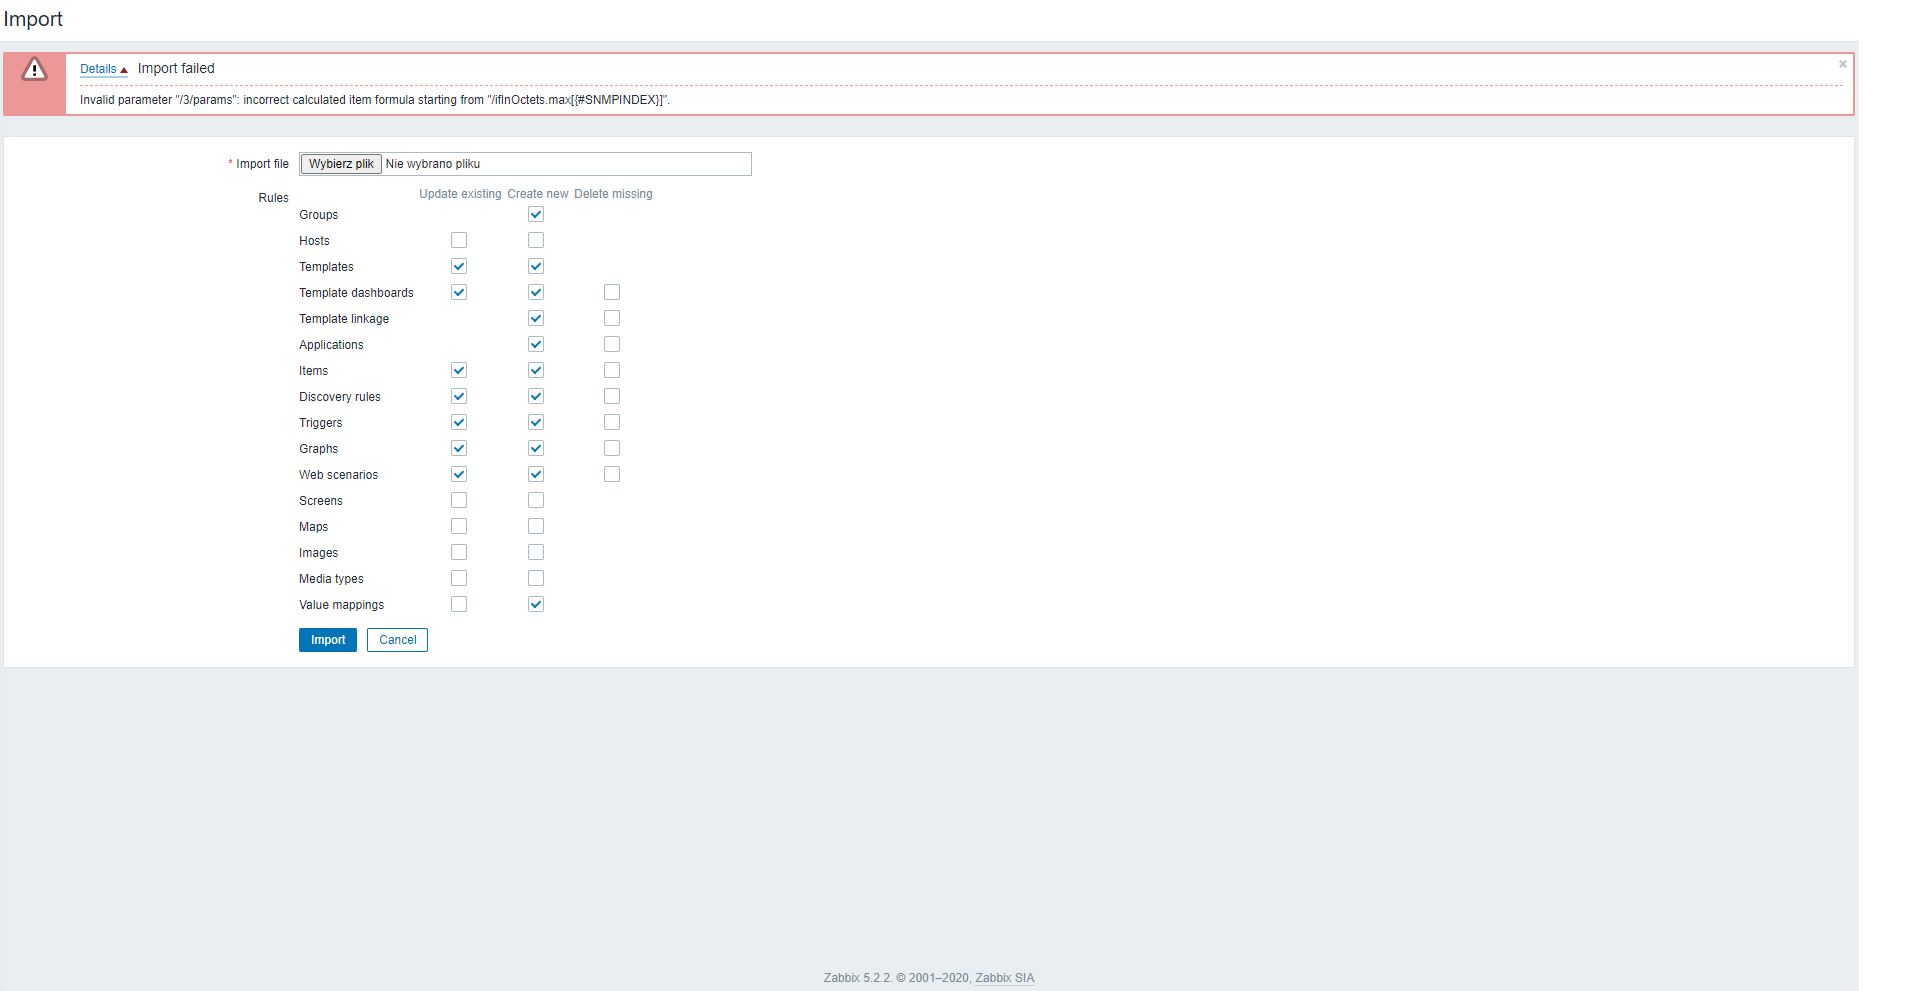Viewport: 1914px width, 991px height.
Task: Click the Wybierz plik file chooser button
Action: tap(340, 163)
